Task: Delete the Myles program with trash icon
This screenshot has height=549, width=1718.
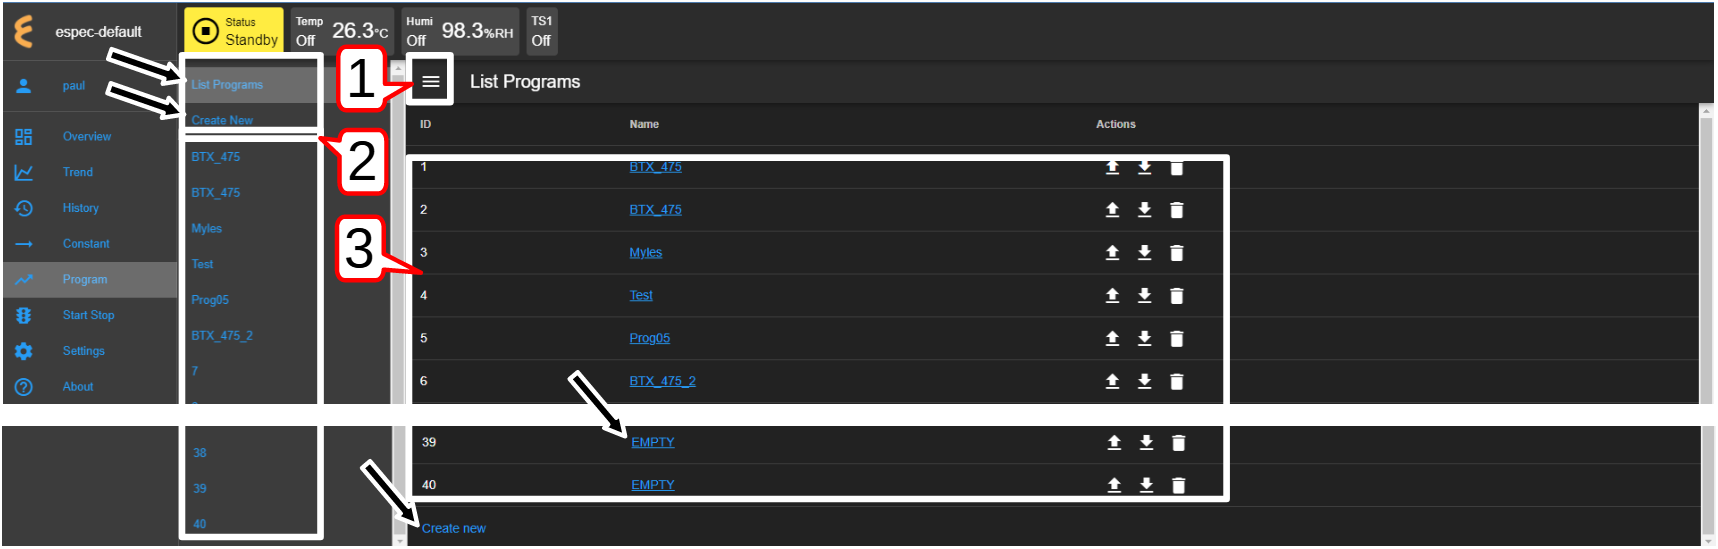Action: point(1177,253)
